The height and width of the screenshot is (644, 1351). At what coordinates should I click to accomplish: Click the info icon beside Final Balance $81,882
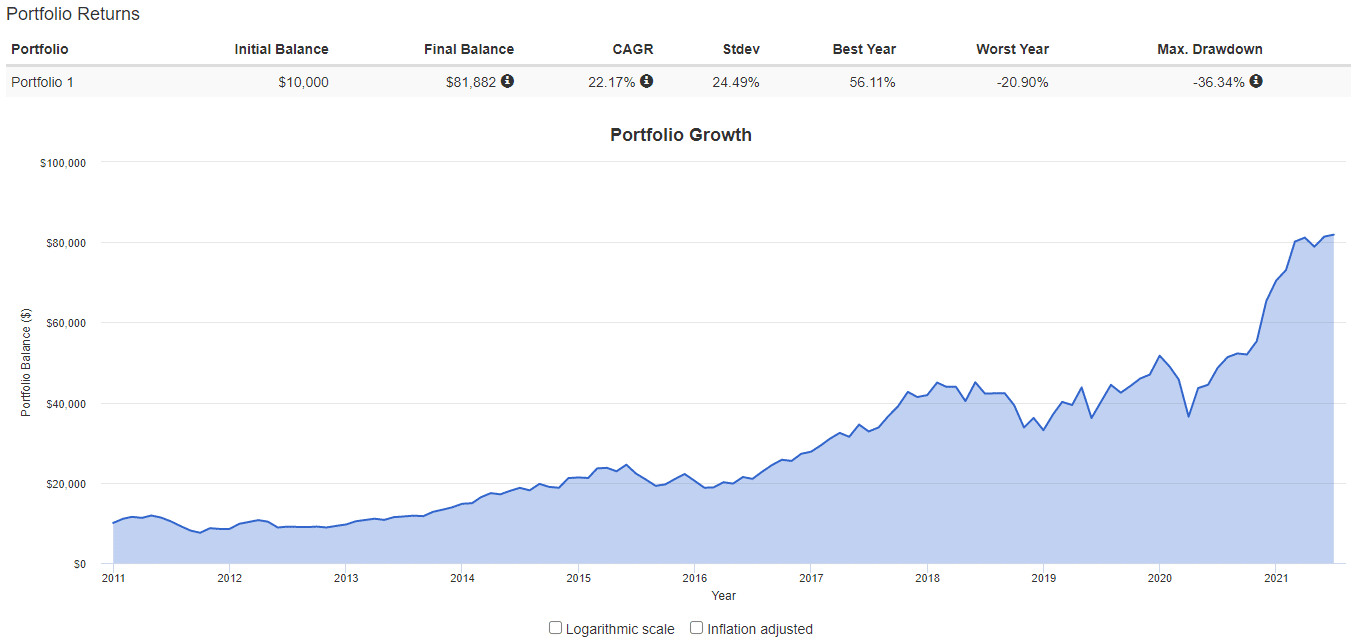tap(507, 81)
